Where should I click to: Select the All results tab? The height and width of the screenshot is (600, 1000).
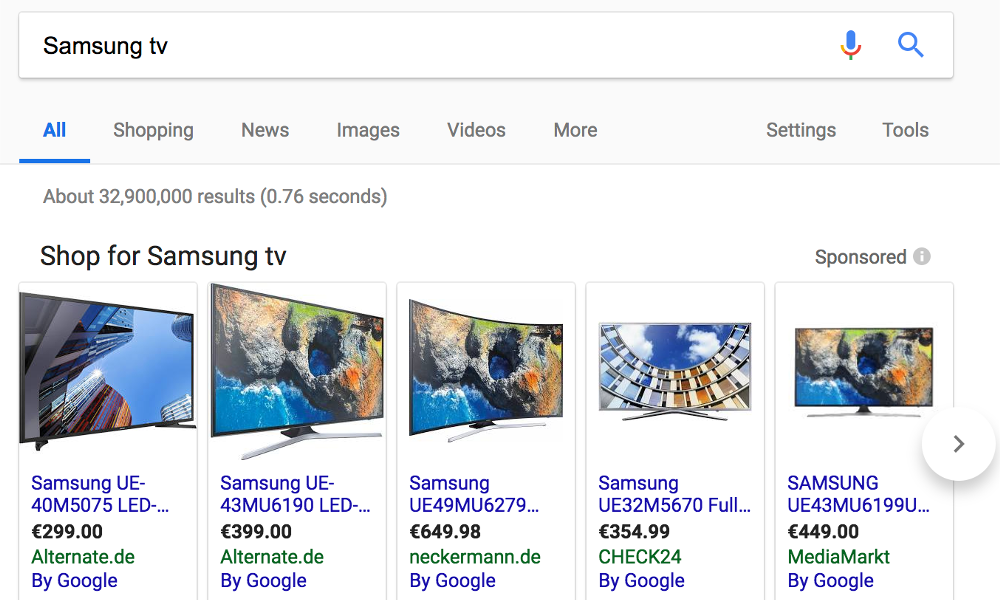[55, 130]
